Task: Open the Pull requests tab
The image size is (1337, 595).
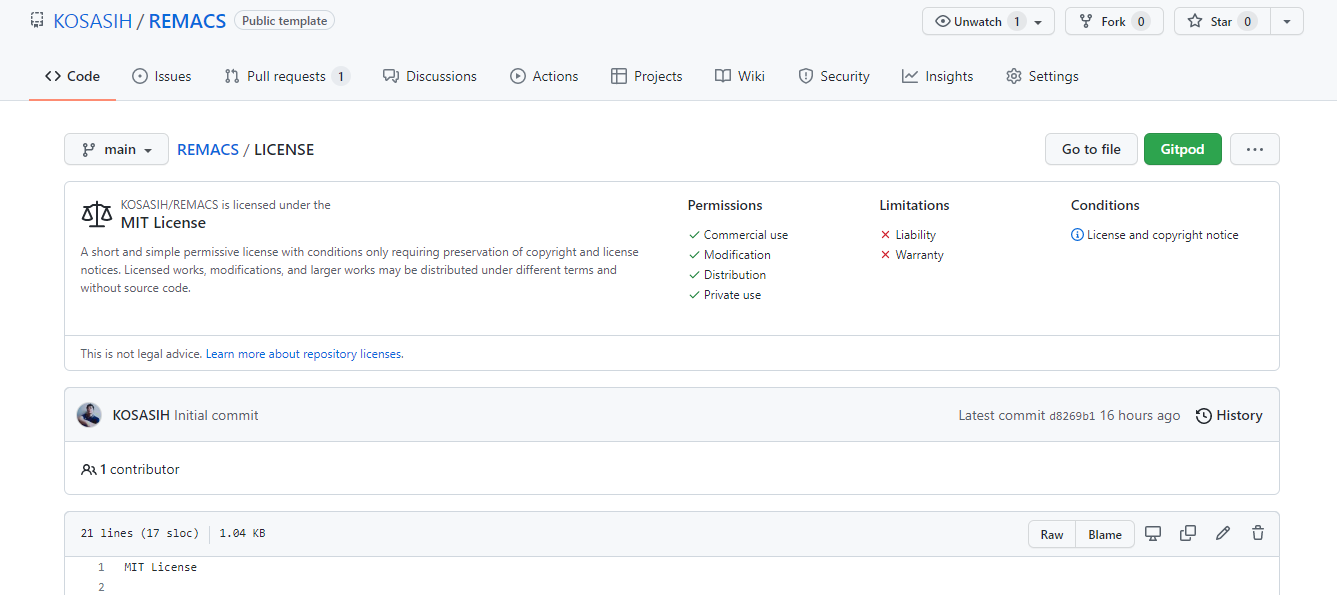Action: coord(287,76)
